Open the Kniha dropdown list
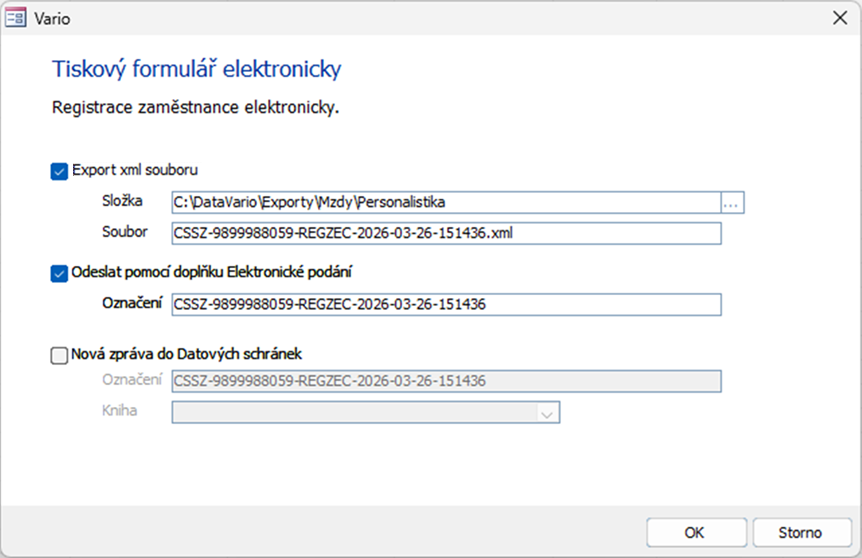This screenshot has width=862, height=558. (x=546, y=413)
